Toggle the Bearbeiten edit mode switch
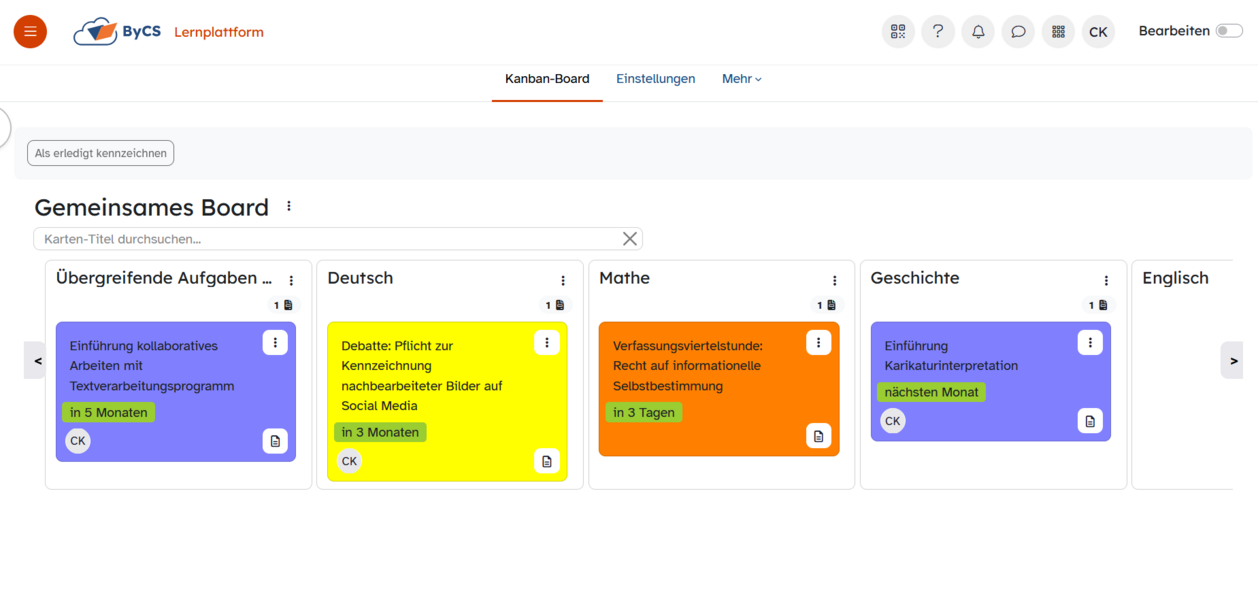The width and height of the screenshot is (1258, 591). click(x=1229, y=31)
